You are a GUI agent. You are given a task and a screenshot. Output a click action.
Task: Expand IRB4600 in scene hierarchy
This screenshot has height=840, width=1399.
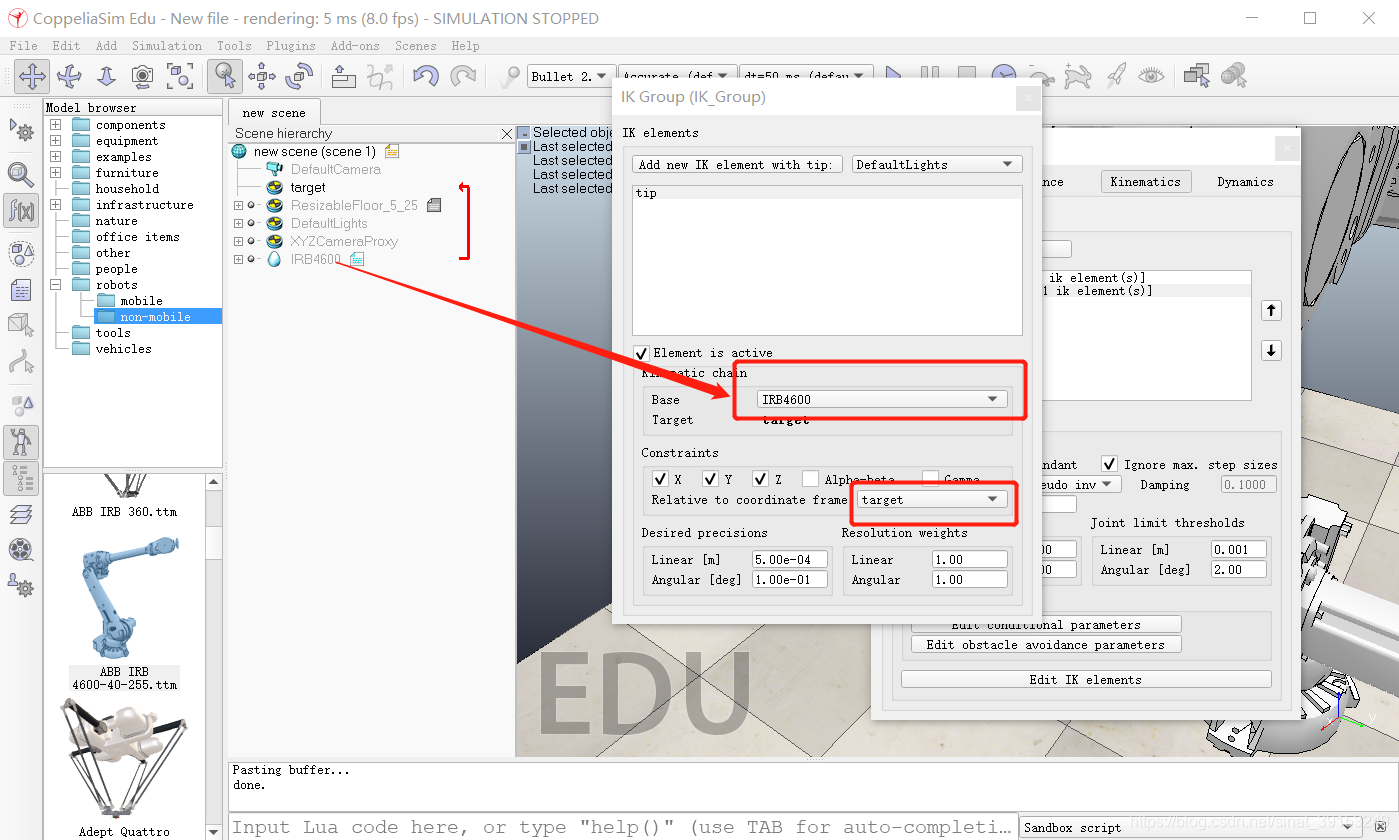tap(238, 259)
